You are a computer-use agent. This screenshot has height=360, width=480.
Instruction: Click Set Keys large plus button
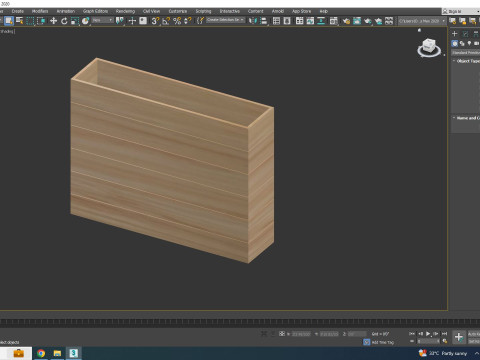tap(459, 337)
